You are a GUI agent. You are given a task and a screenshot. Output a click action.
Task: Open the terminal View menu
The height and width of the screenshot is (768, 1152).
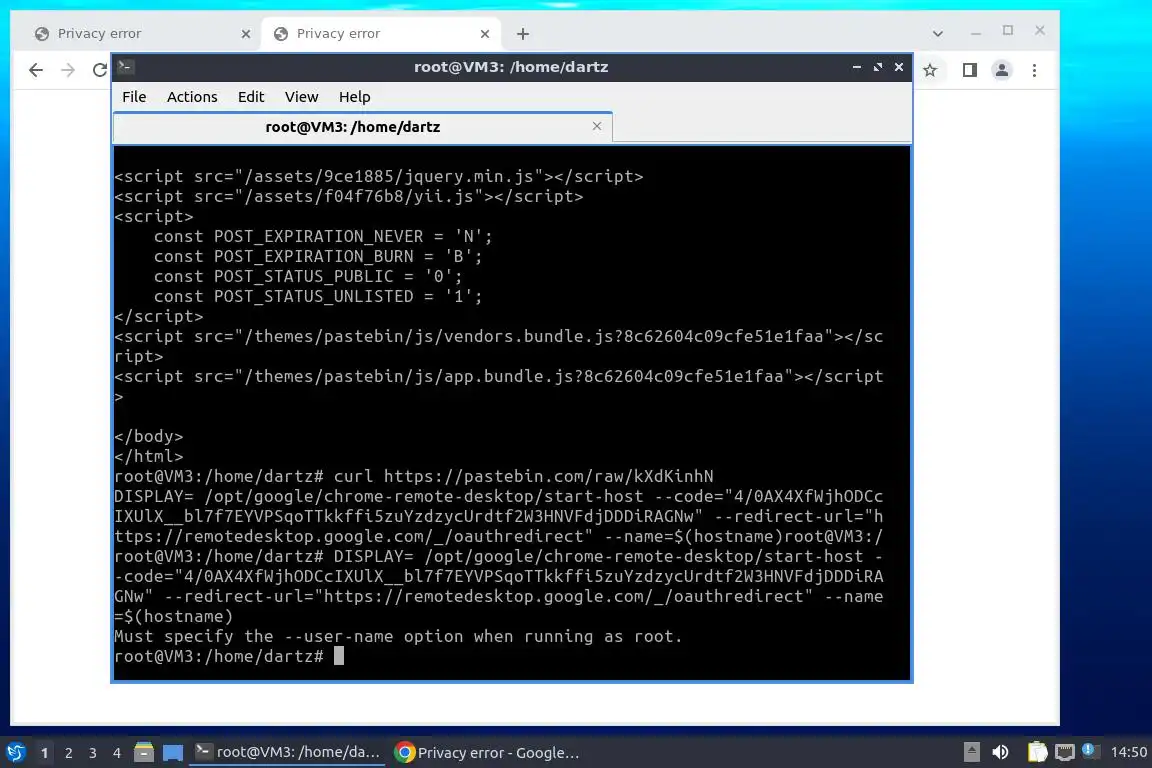click(301, 97)
